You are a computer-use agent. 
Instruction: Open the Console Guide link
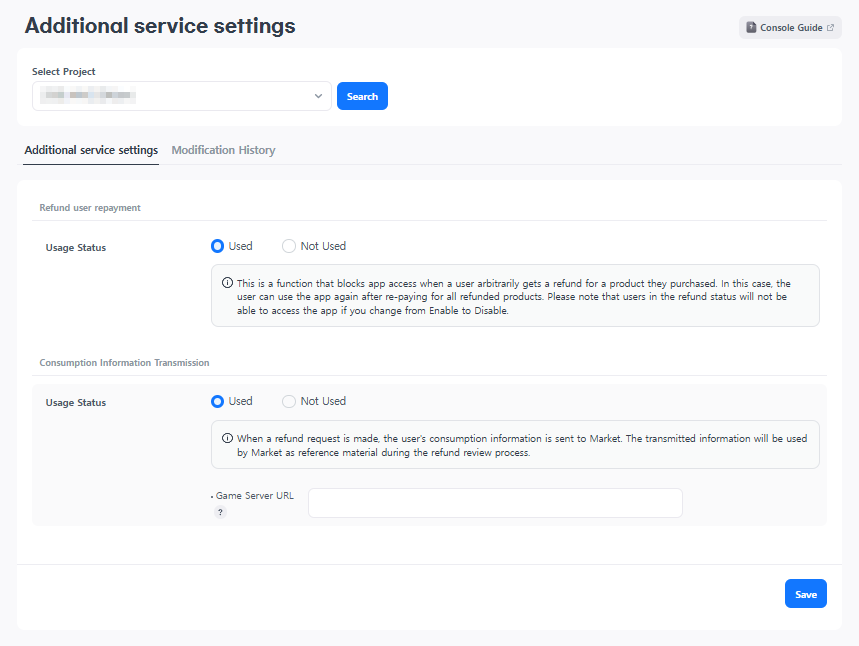[790, 28]
